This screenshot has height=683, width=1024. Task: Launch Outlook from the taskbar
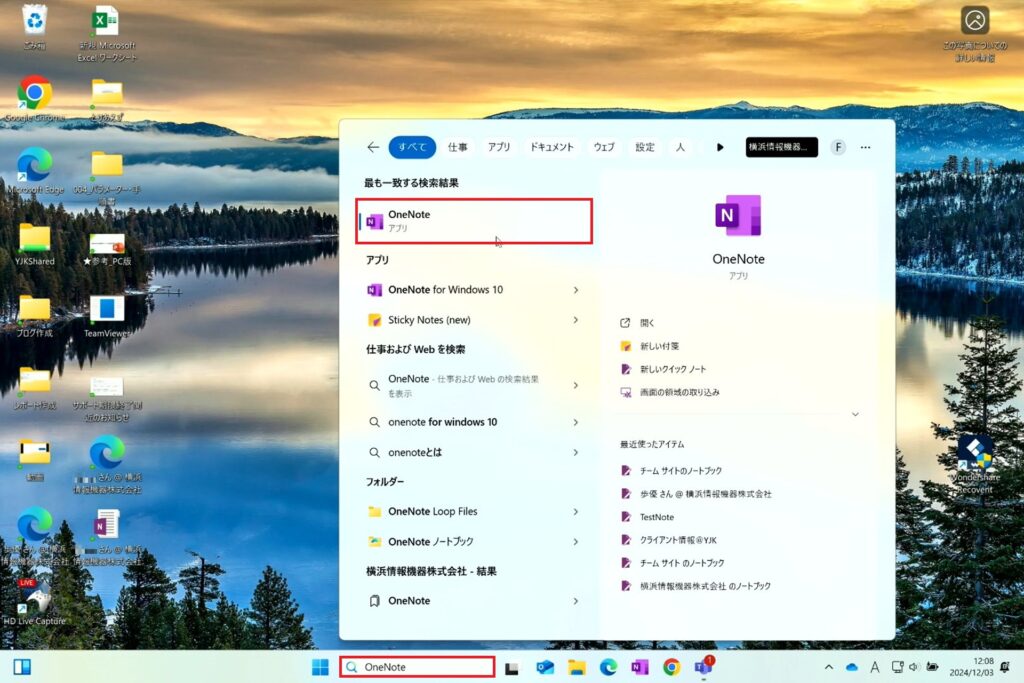(545, 667)
